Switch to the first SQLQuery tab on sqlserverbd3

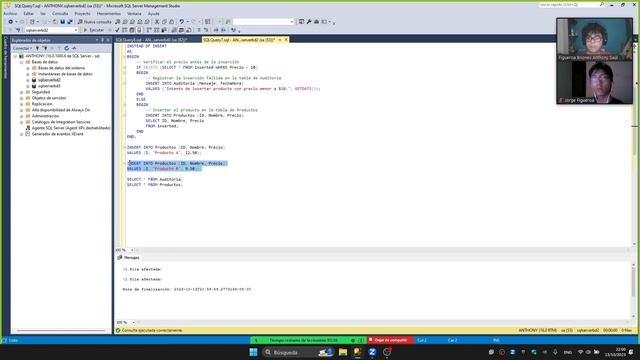click(x=151, y=40)
